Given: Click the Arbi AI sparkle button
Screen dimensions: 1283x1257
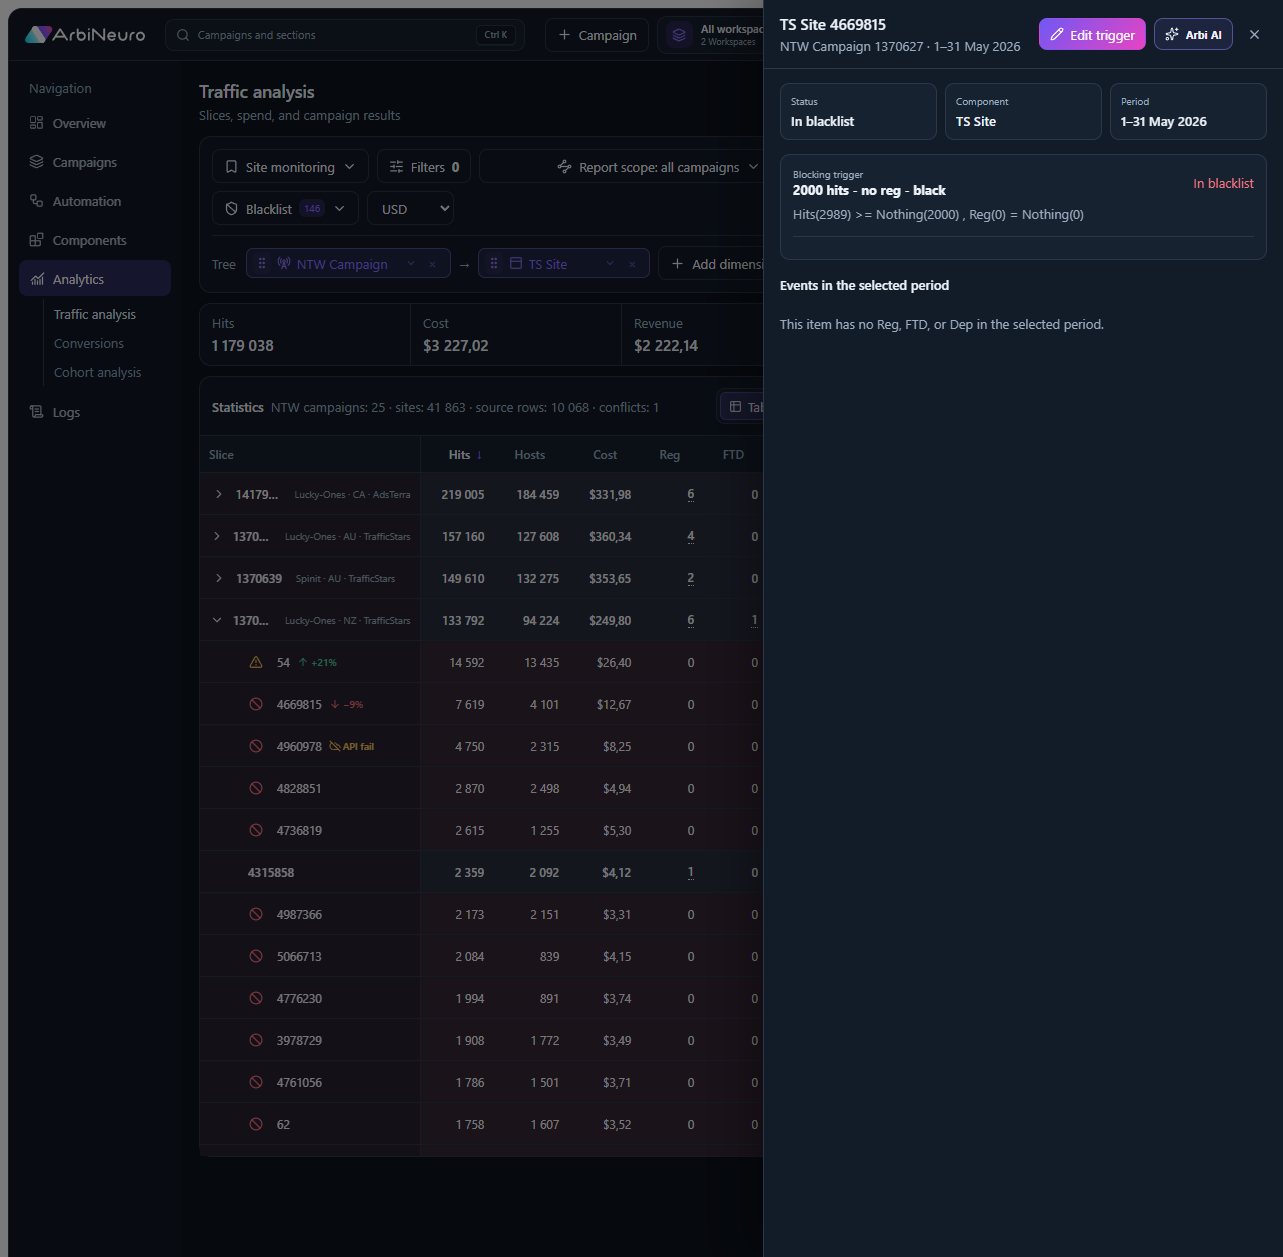Looking at the screenshot, I should [1193, 34].
